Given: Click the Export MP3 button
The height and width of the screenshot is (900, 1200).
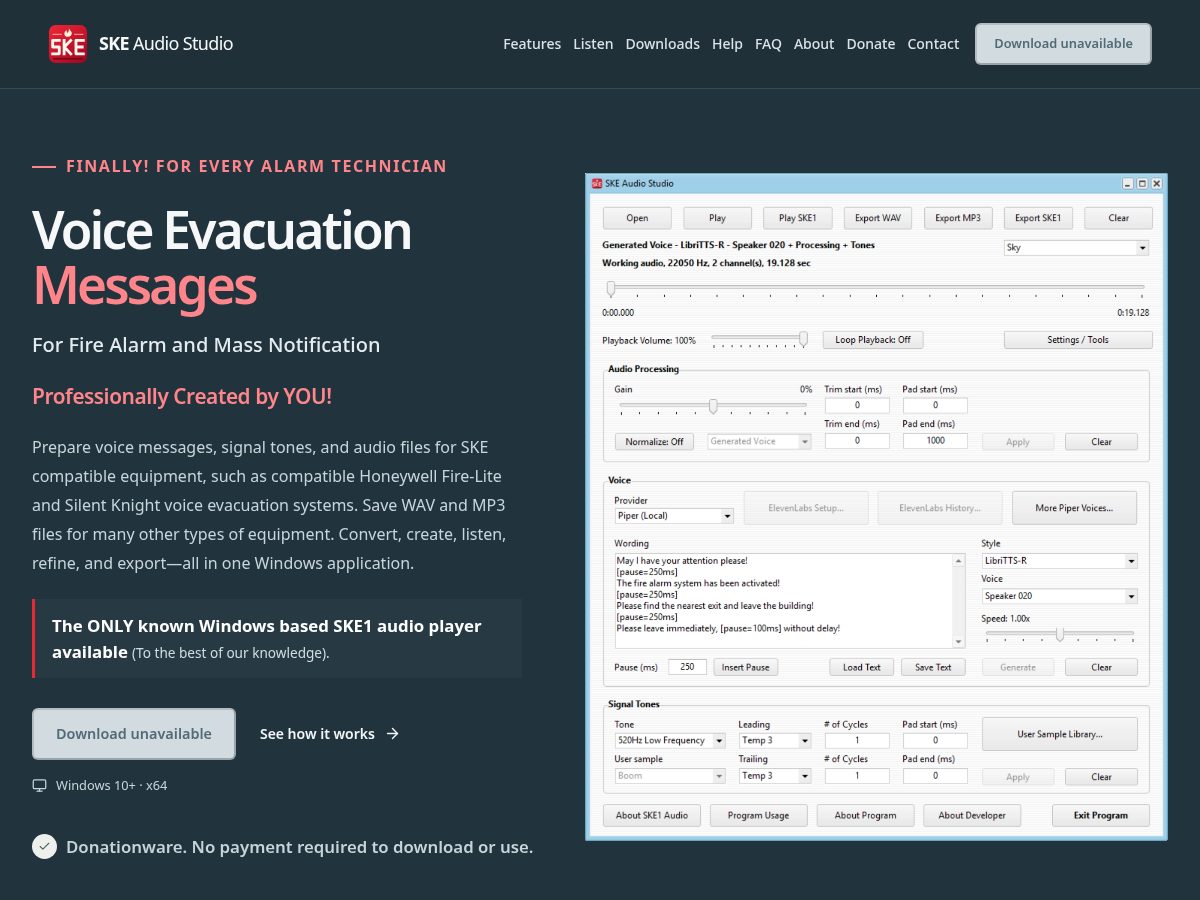Looking at the screenshot, I should coord(958,218).
